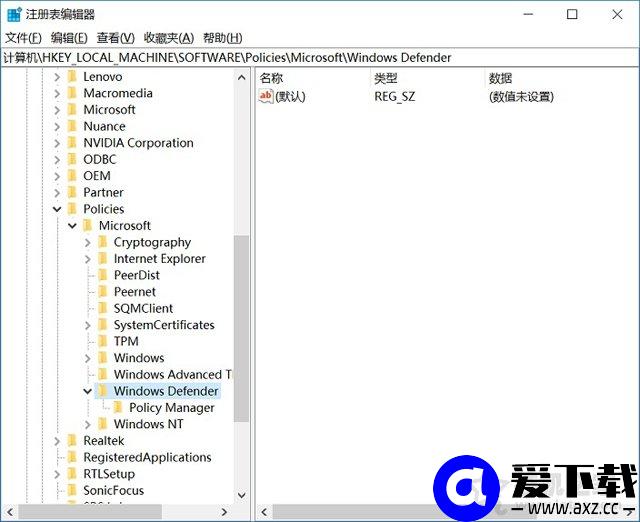The height and width of the screenshot is (522, 640).
Task: Select the Policies folder icon
Action: coord(72,209)
